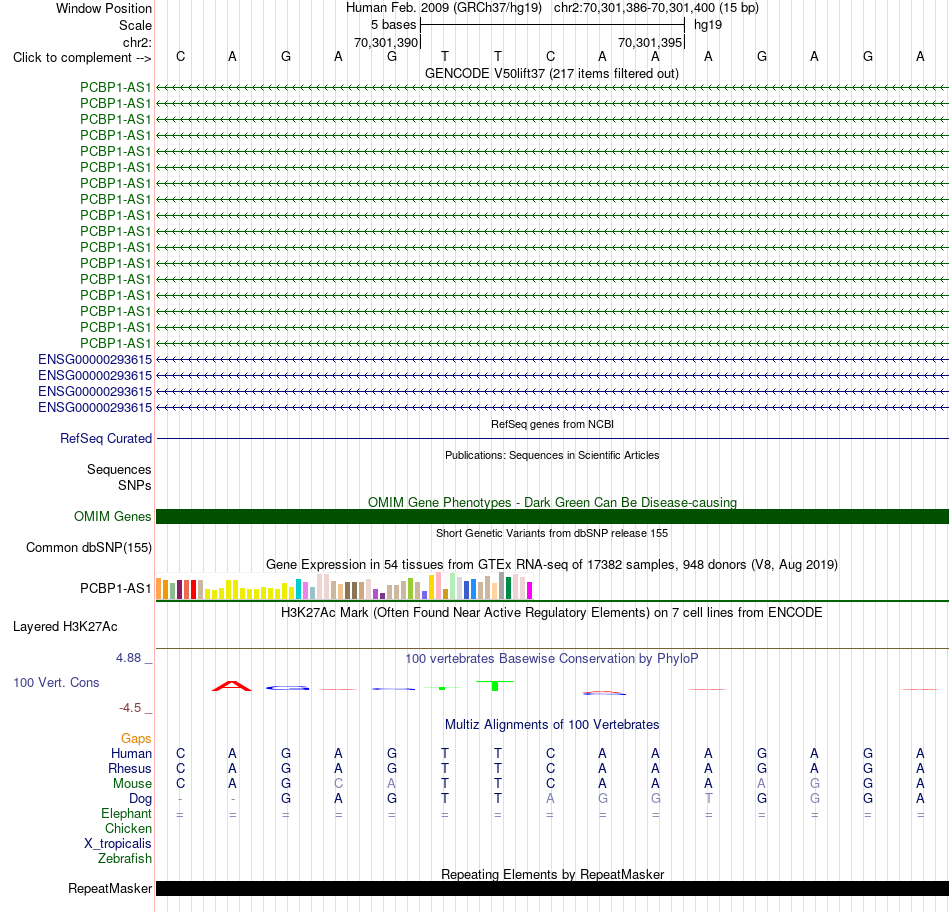
Task: Select the X_tropicalis alignment row label
Action: pyautogui.click(x=118, y=844)
